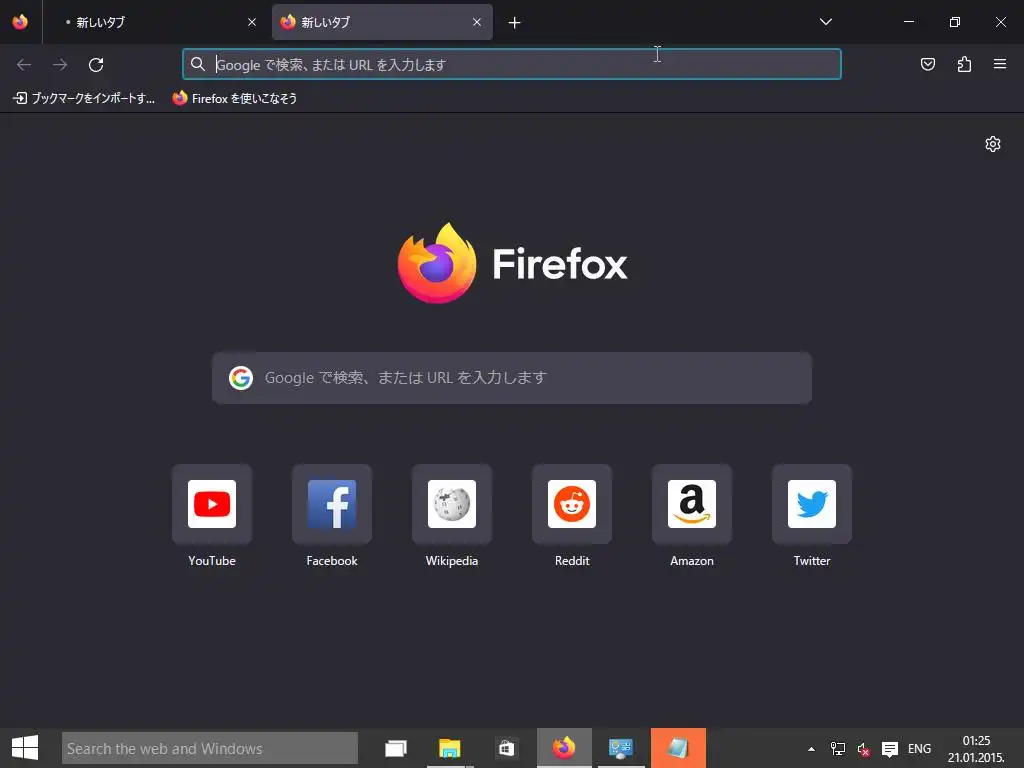The height and width of the screenshot is (768, 1024).
Task: Open the new tab personalize gear
Action: click(x=993, y=144)
